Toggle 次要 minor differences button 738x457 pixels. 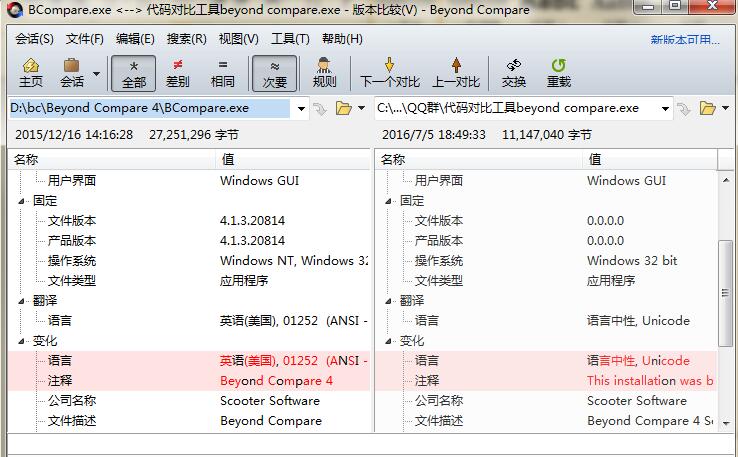point(274,73)
